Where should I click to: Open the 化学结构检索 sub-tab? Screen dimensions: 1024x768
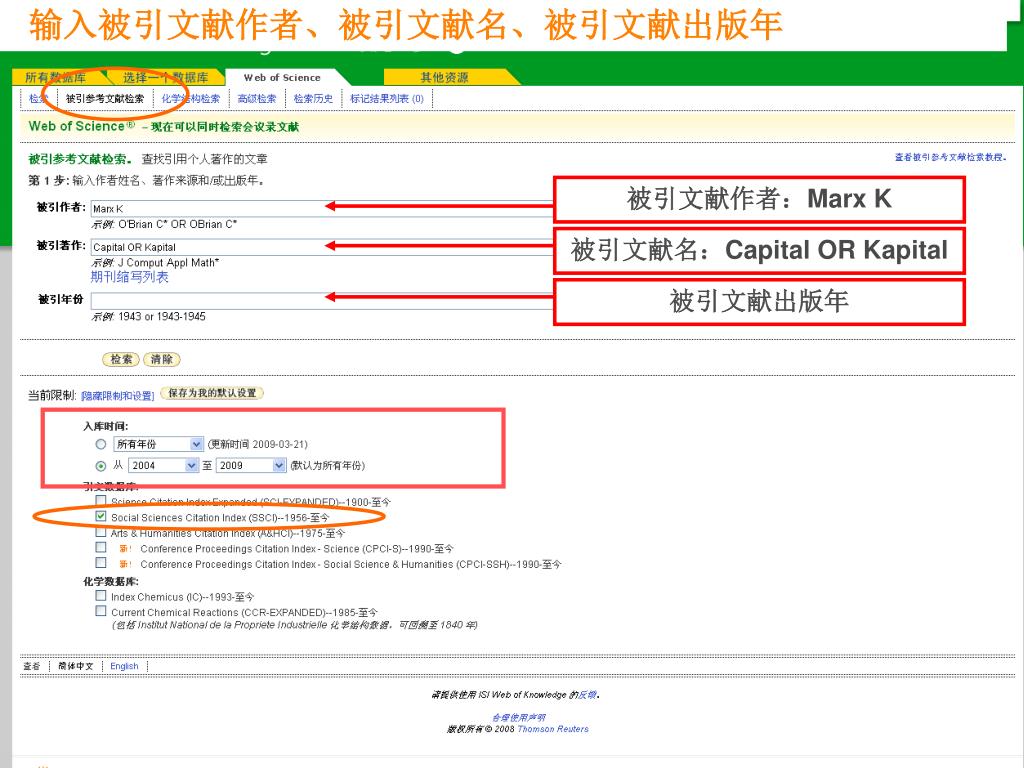click(x=191, y=99)
